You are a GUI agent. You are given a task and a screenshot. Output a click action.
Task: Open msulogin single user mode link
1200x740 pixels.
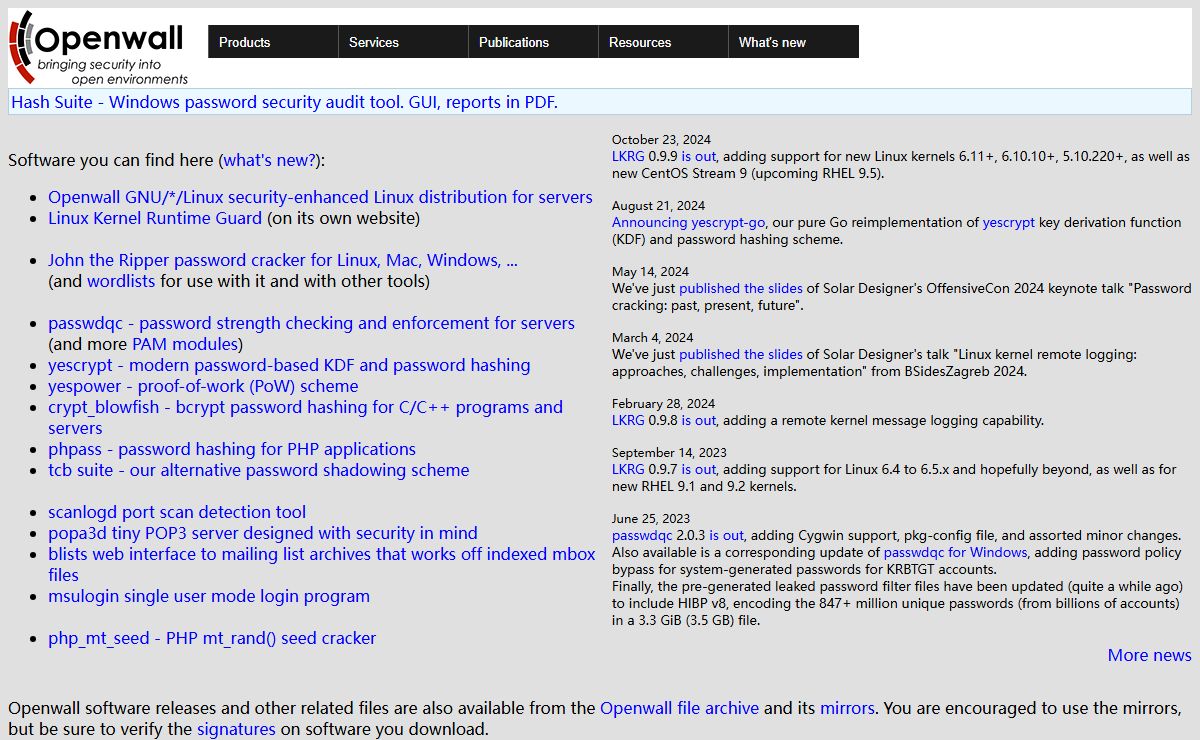coord(209,596)
